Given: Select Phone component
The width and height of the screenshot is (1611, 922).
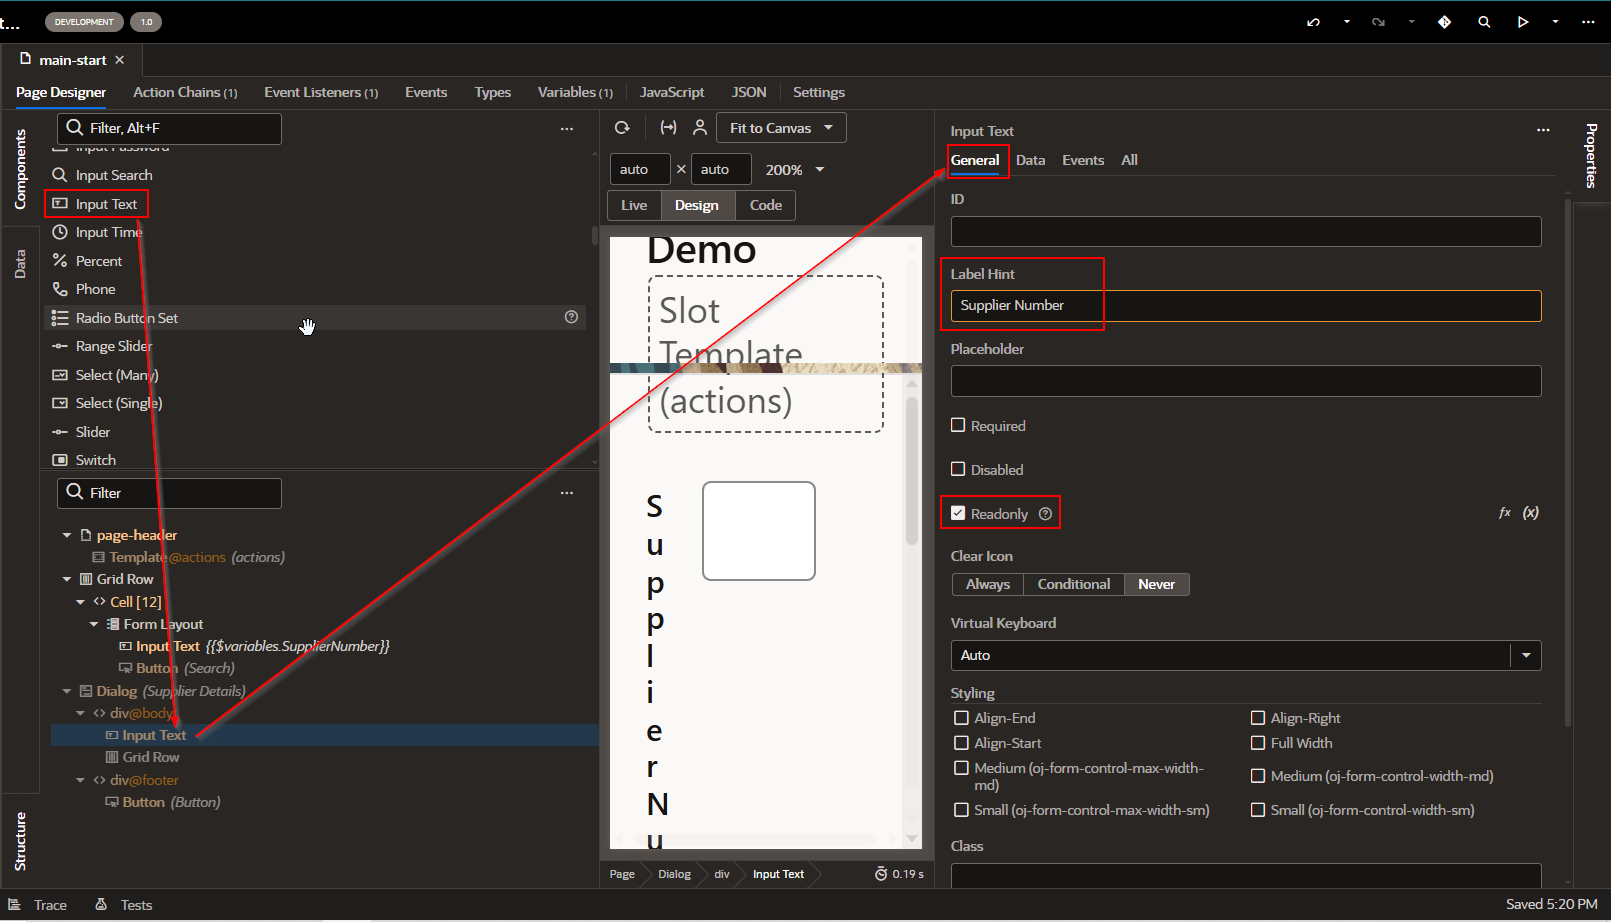Looking at the screenshot, I should pos(95,289).
